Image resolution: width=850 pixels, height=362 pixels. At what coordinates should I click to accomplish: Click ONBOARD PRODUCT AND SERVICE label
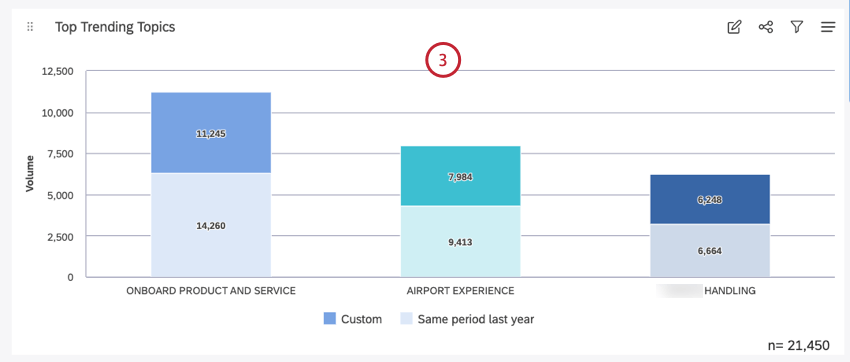[211, 291]
